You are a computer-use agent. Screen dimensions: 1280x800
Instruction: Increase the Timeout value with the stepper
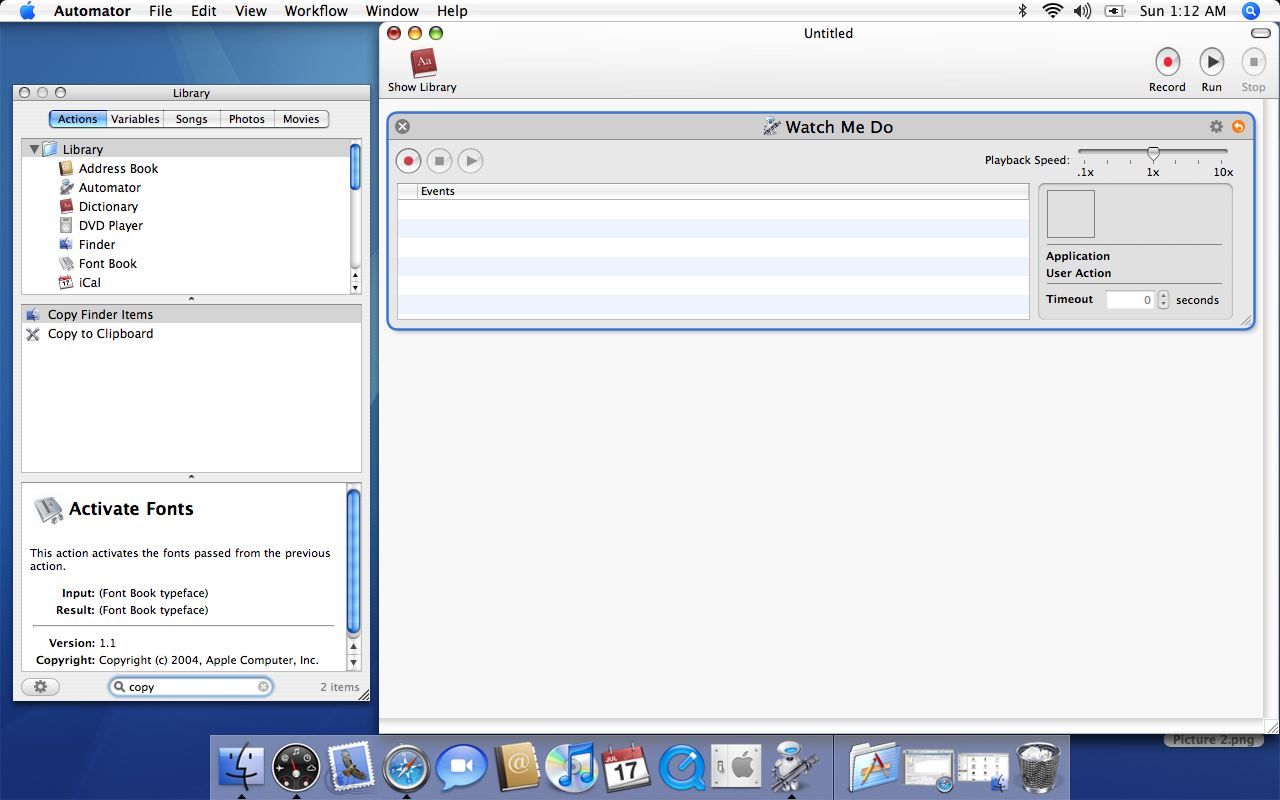coord(1163,295)
